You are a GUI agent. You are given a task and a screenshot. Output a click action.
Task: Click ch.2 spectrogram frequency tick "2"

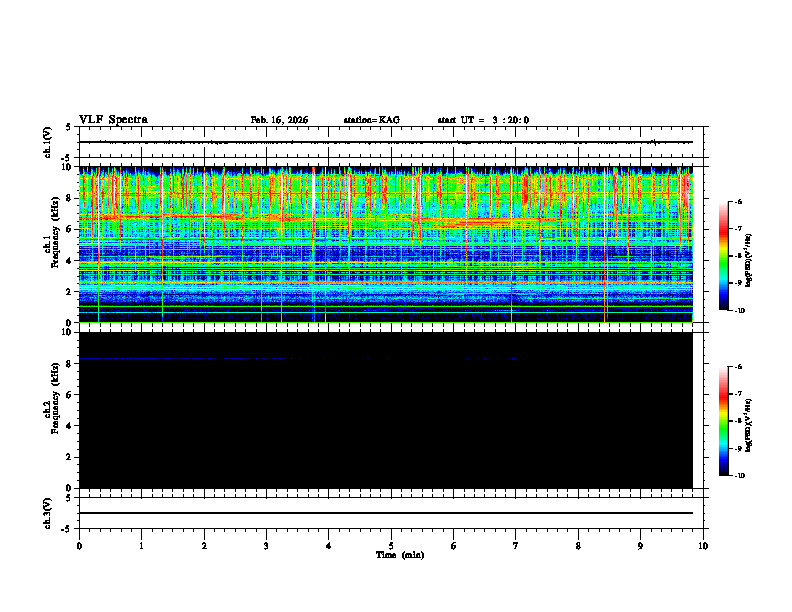(x=70, y=457)
